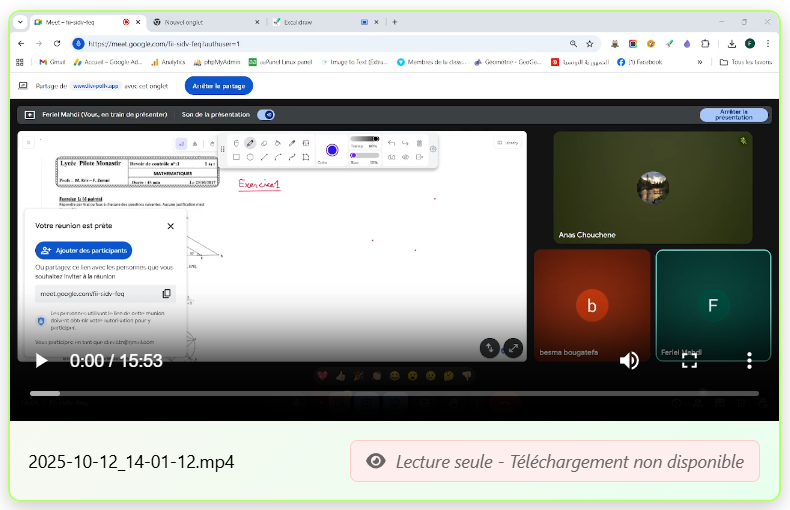This screenshot has width=790, height=510.
Task: Click the video progress bar
Action: point(394,393)
